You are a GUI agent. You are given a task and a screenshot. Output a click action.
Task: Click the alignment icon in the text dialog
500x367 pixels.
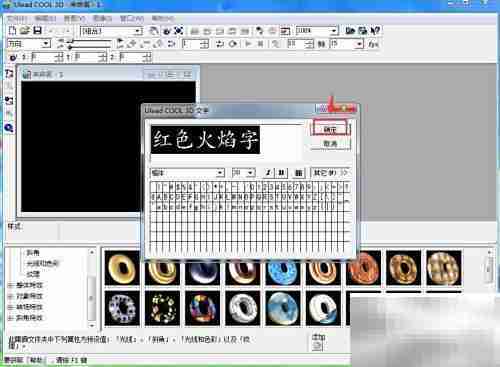tap(299, 173)
